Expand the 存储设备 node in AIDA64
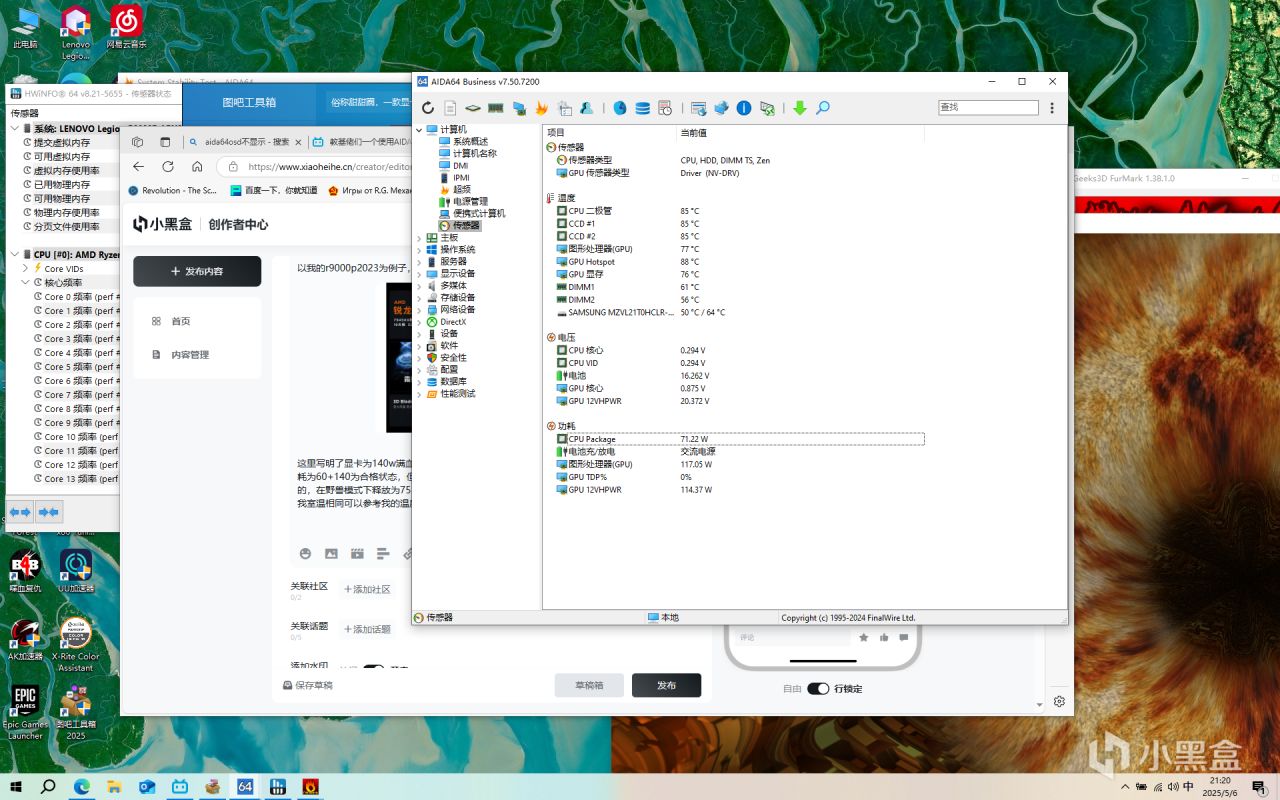This screenshot has height=800, width=1280. pos(419,298)
